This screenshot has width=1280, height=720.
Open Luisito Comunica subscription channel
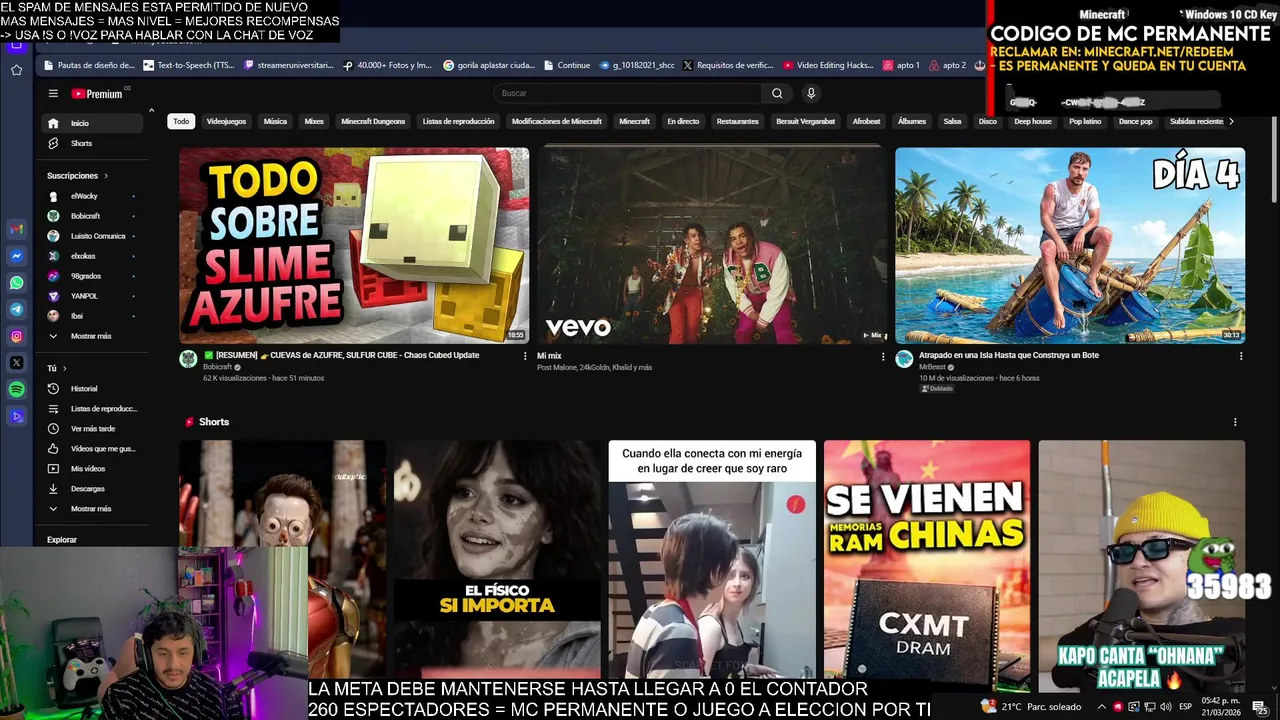pos(92,236)
